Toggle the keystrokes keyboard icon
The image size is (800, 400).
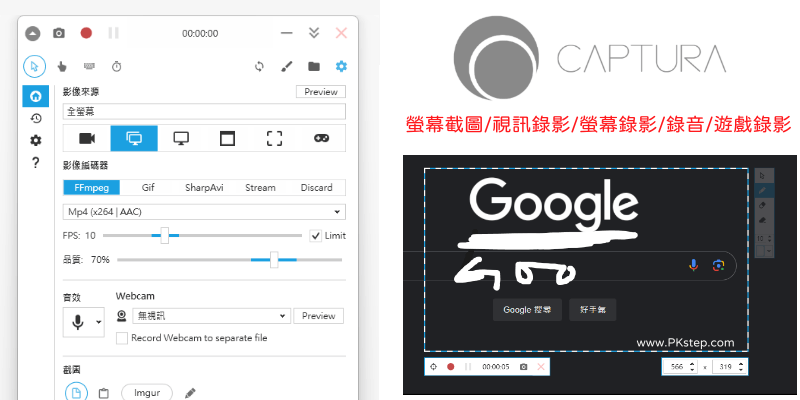pos(89,66)
